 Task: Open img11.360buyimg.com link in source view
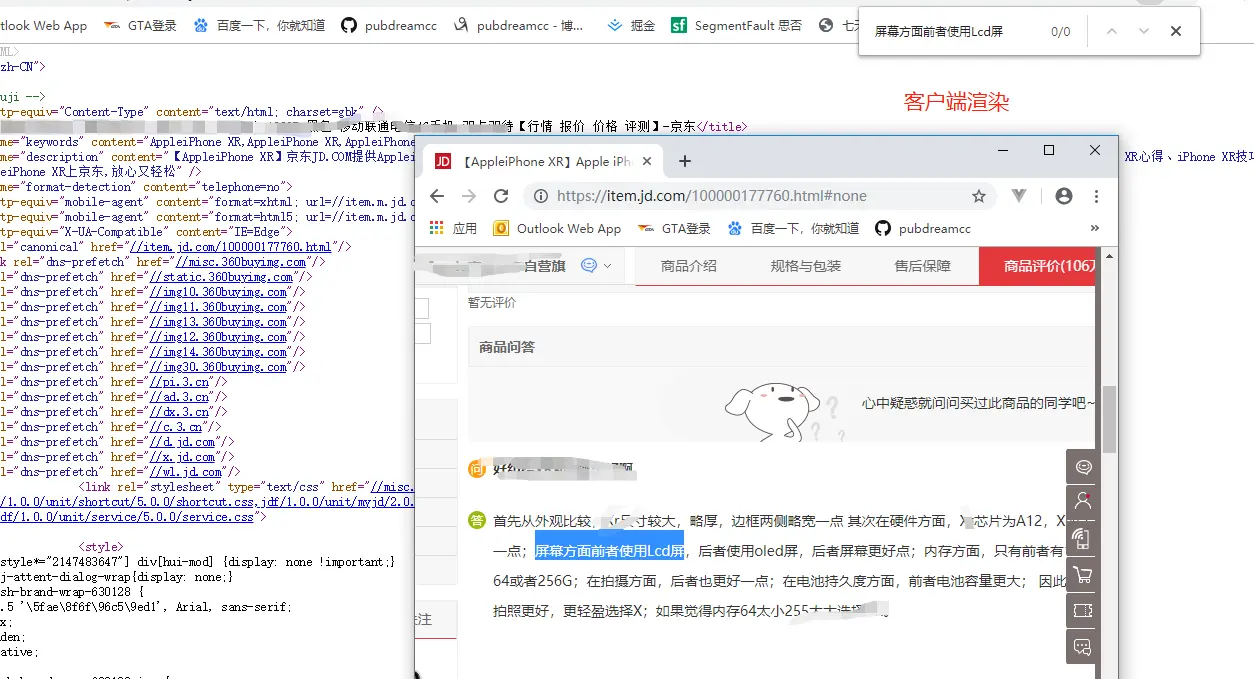217,307
